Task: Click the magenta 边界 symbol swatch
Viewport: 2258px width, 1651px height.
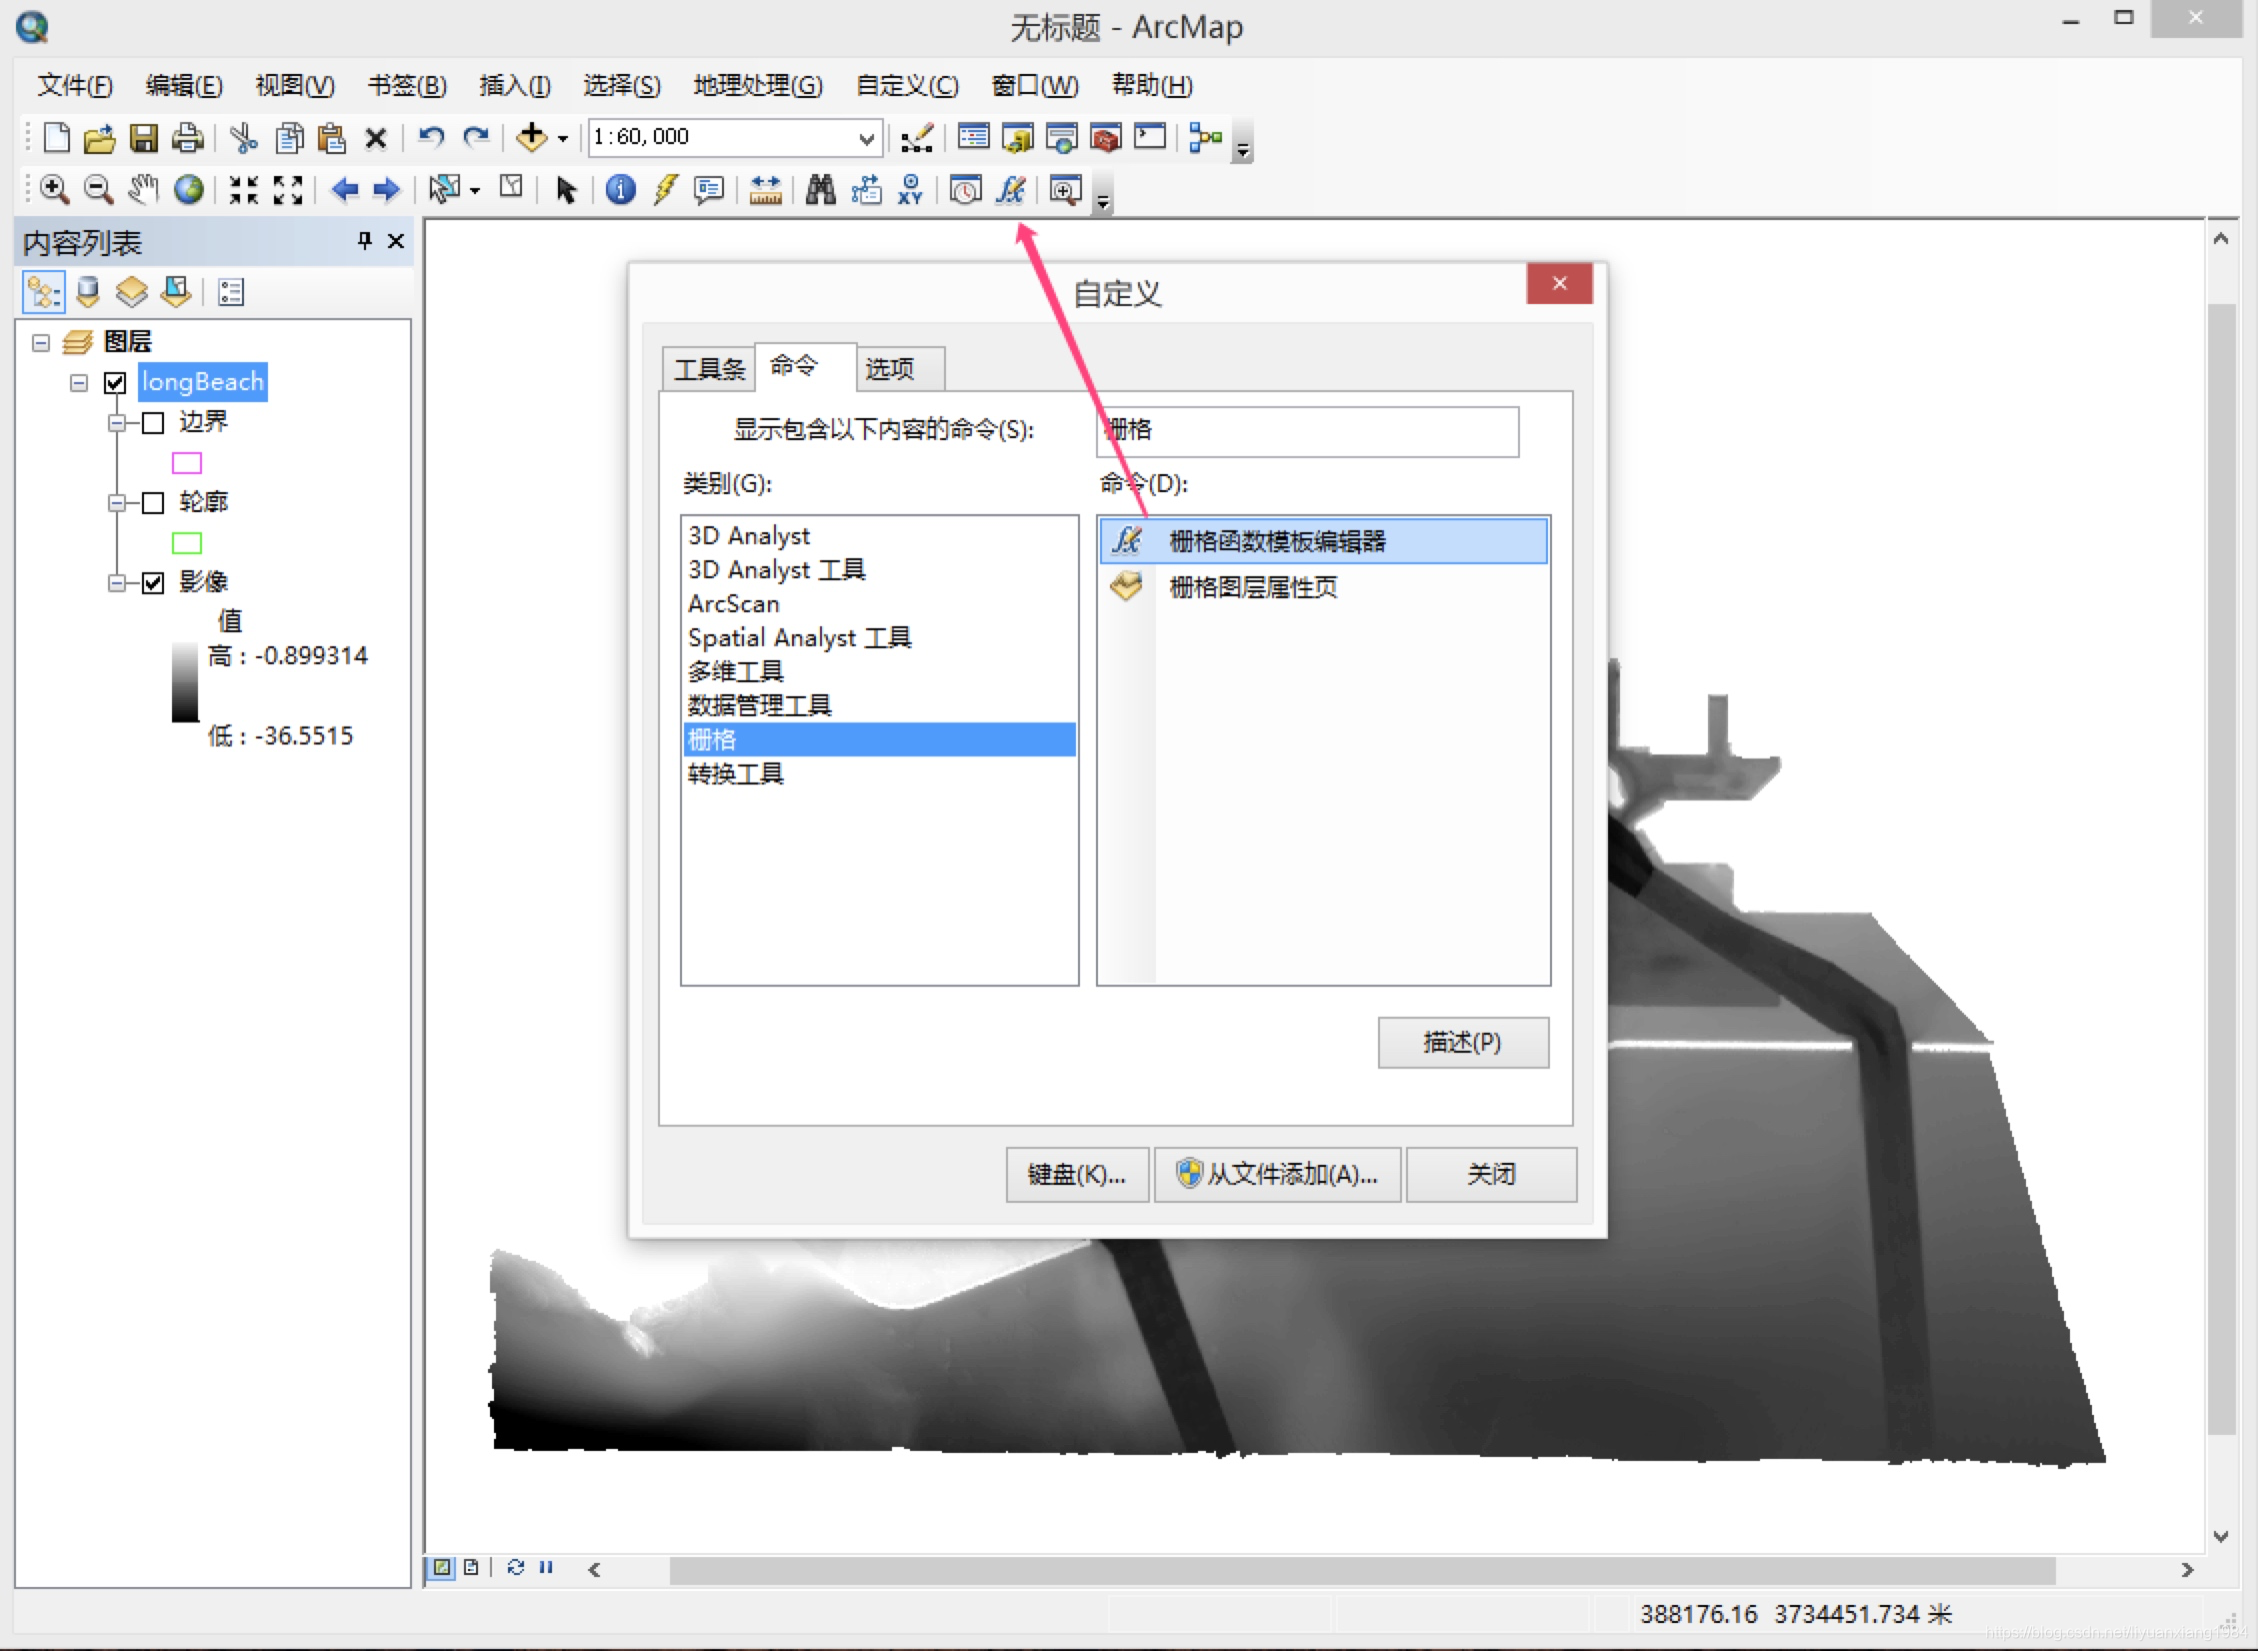Action: click(187, 463)
